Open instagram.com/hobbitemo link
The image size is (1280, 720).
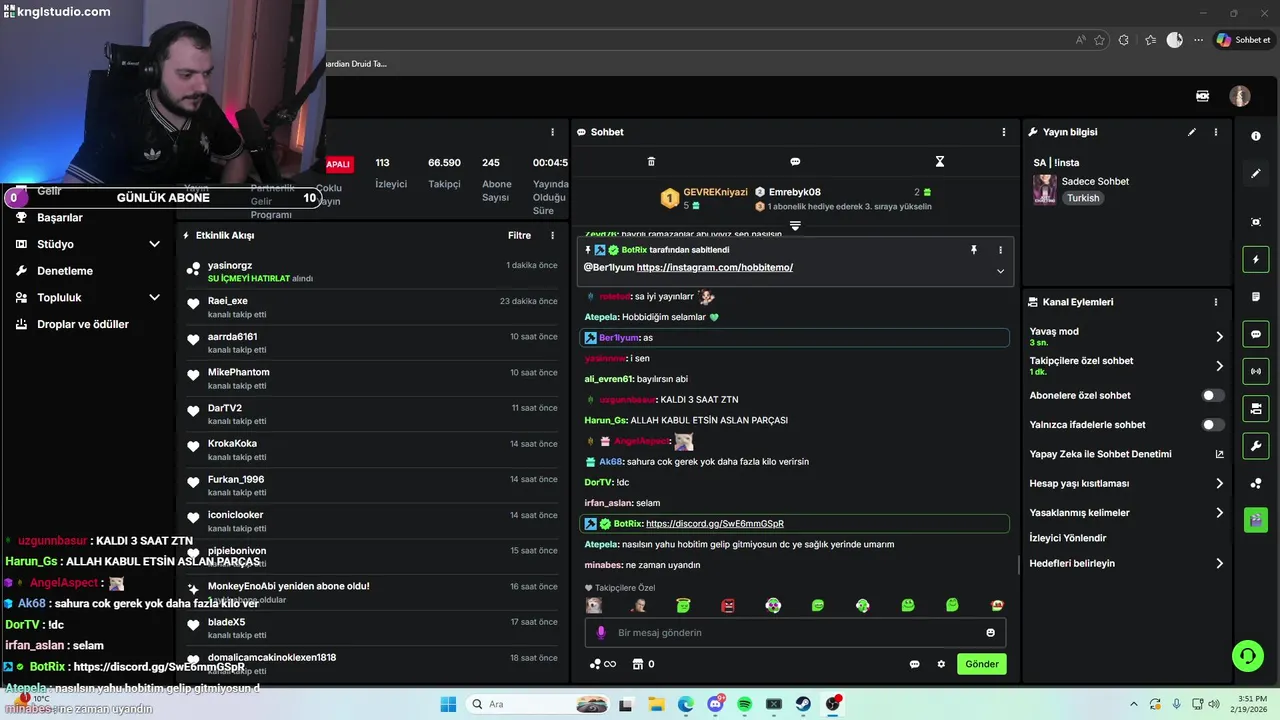click(x=715, y=268)
